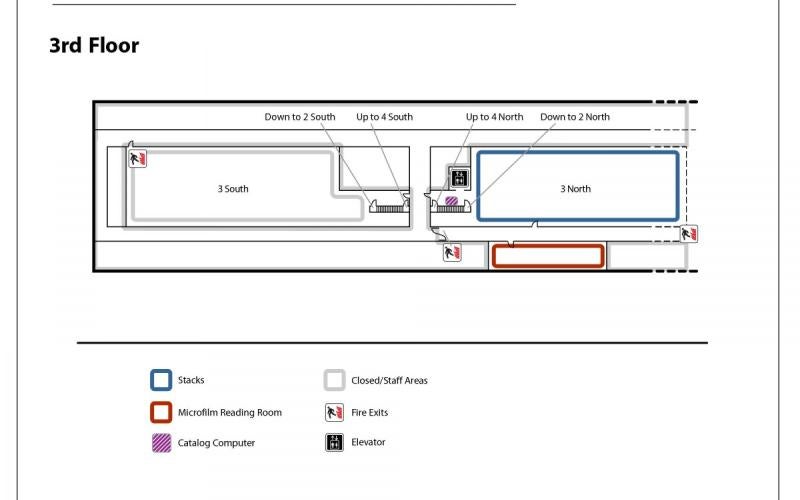Screen dimensions: 800x500
Task: Click the Fire Exits icon in the legend
Action: coord(334,412)
